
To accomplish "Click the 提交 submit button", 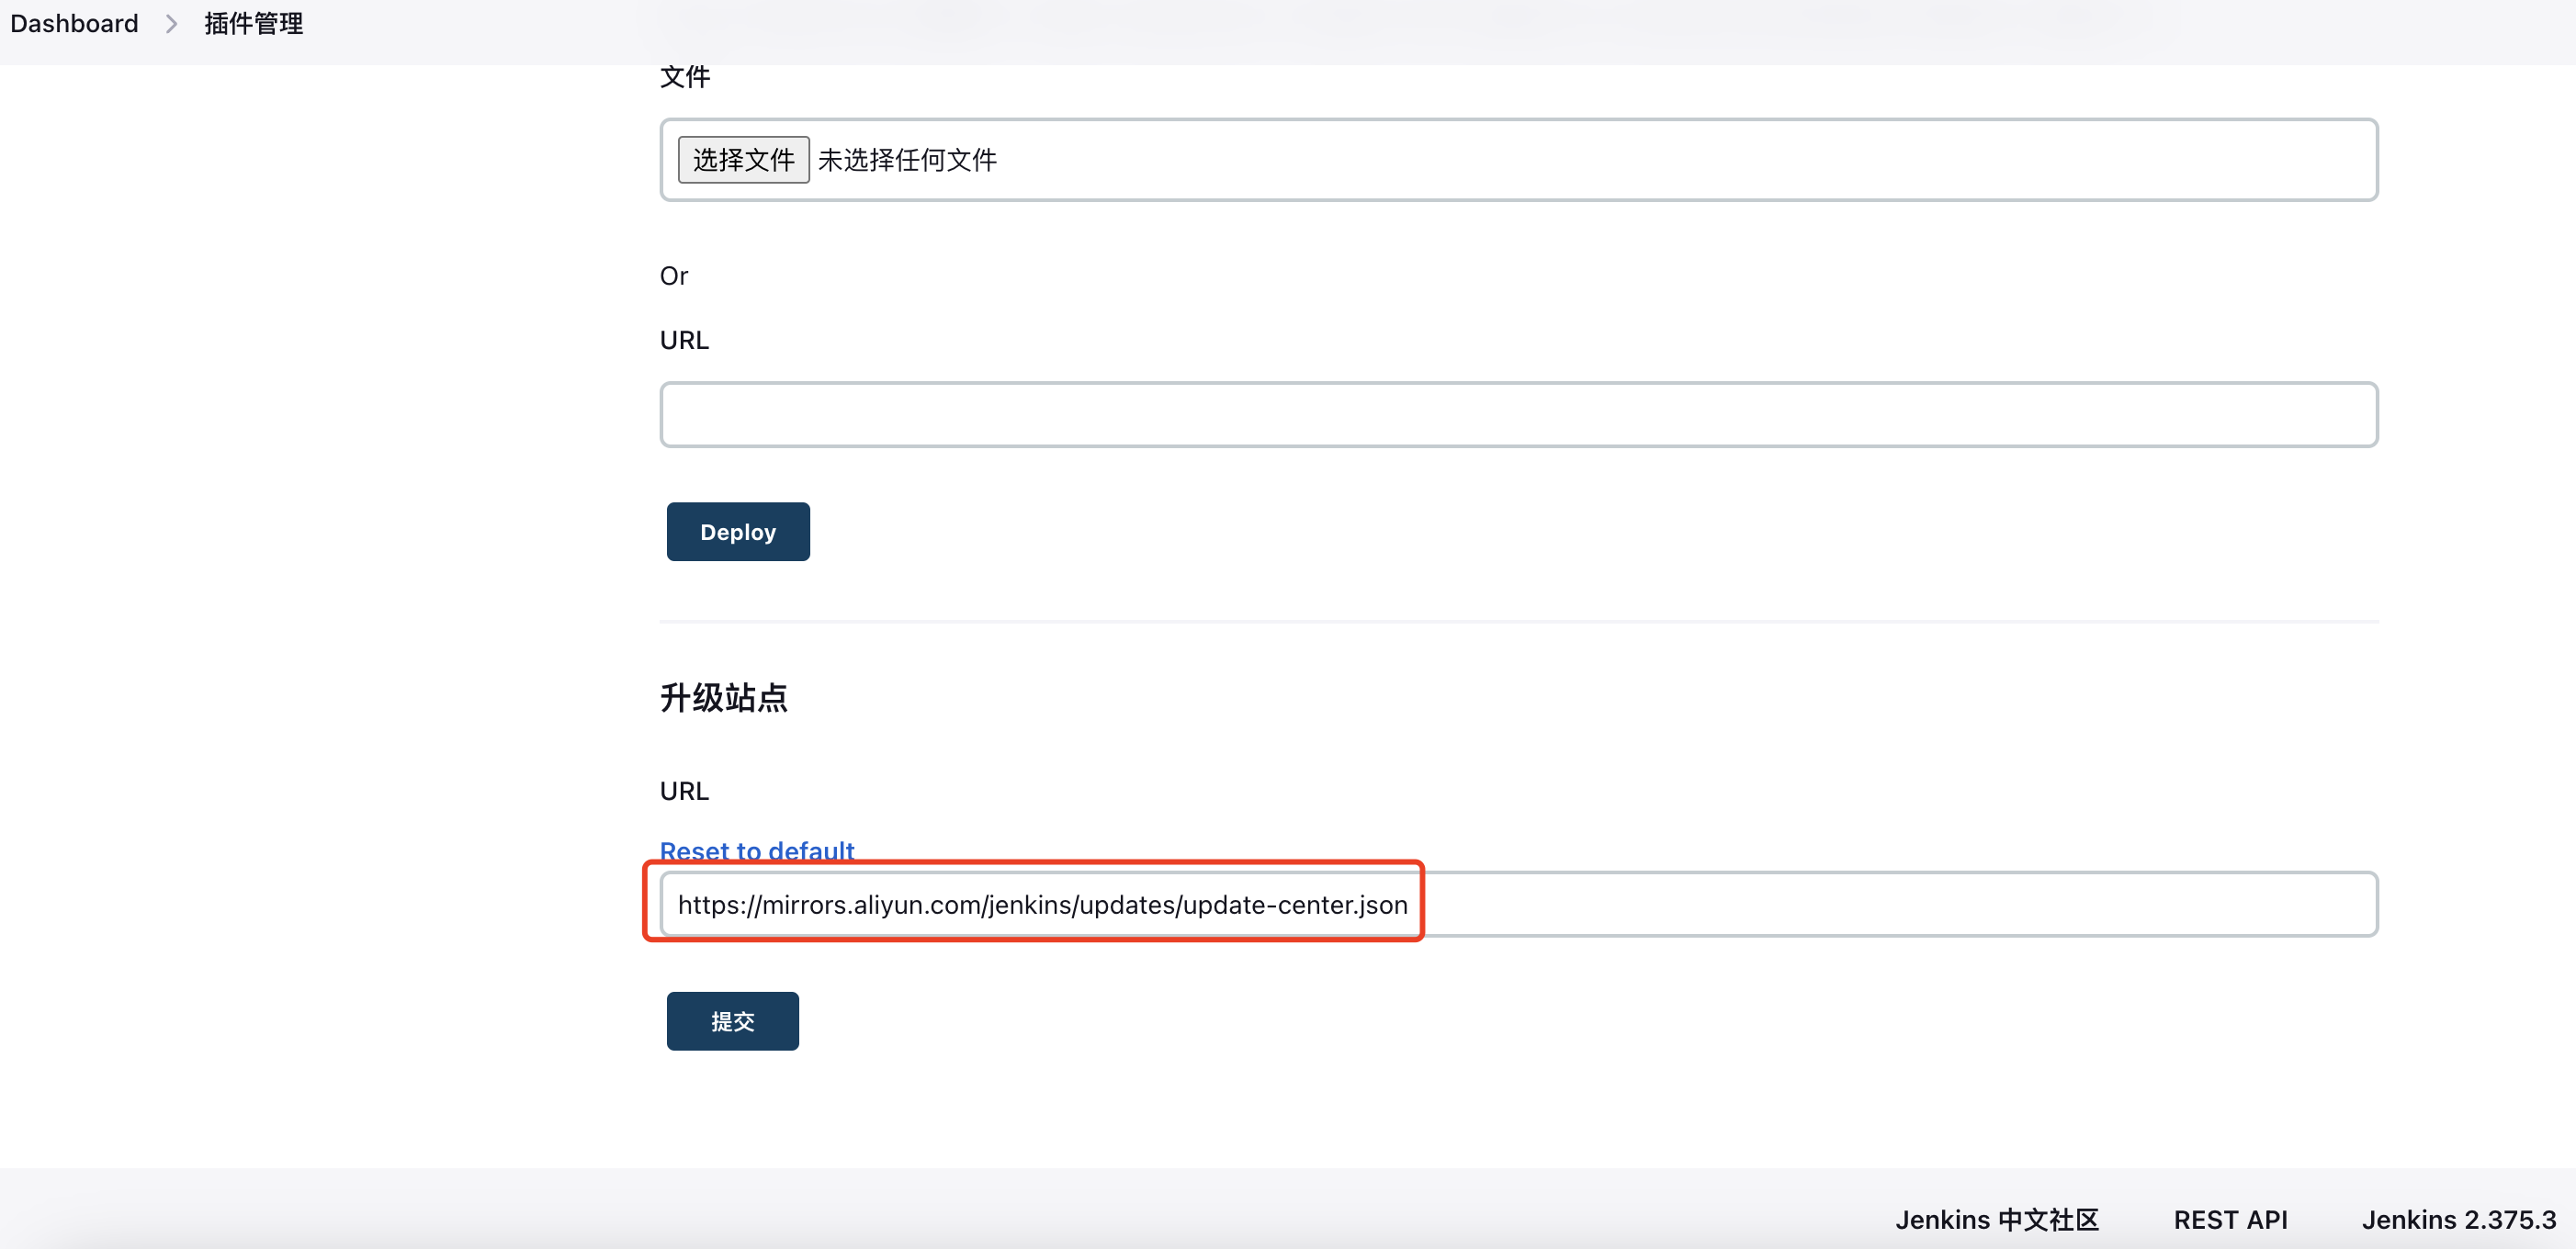I will (x=733, y=1021).
